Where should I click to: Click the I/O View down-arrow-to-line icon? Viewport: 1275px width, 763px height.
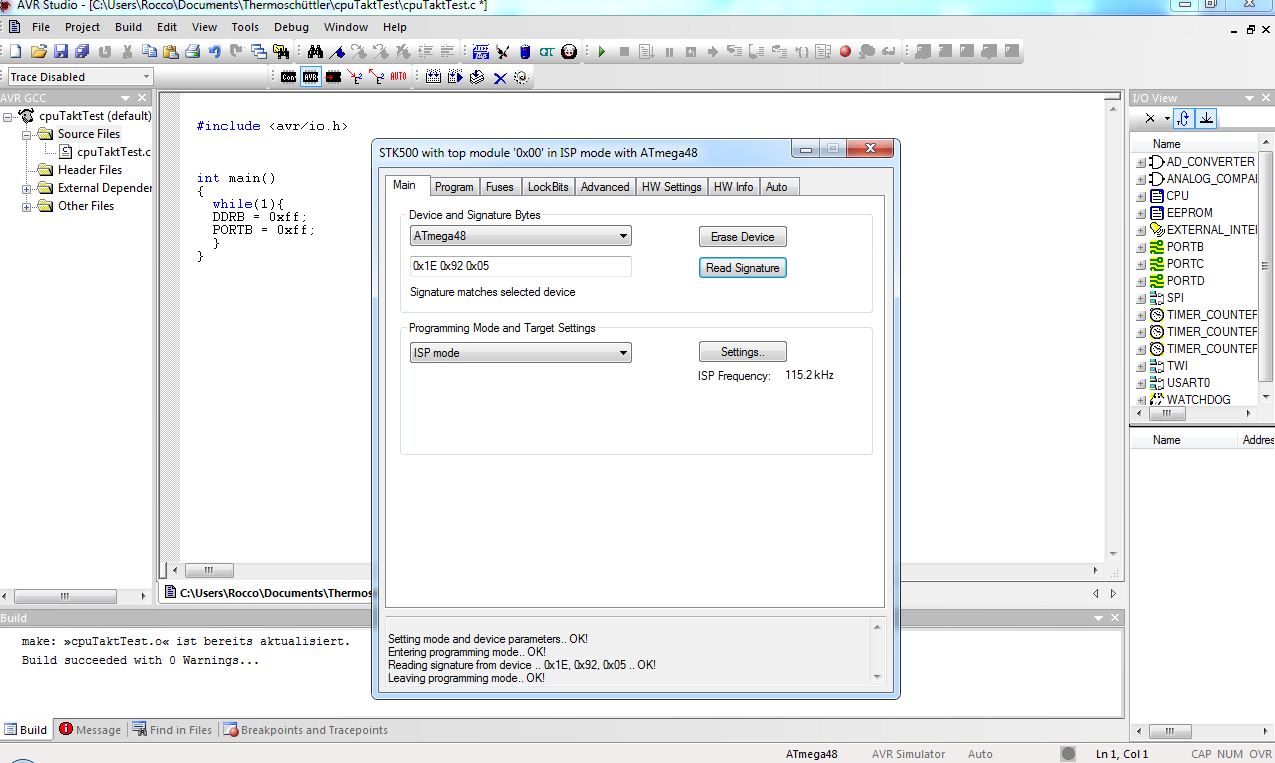1207,118
